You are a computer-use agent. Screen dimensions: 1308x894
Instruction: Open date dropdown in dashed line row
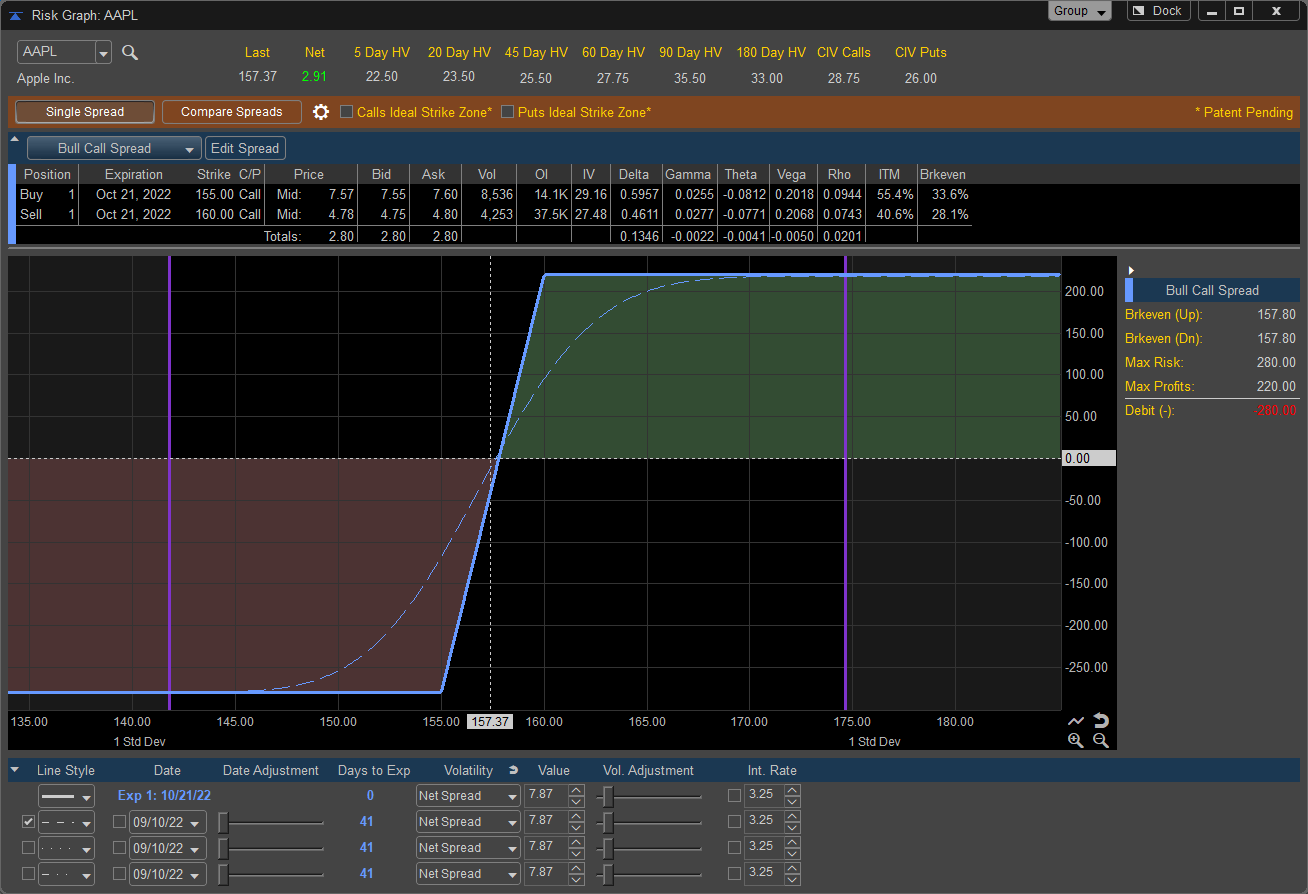pyautogui.click(x=168, y=822)
